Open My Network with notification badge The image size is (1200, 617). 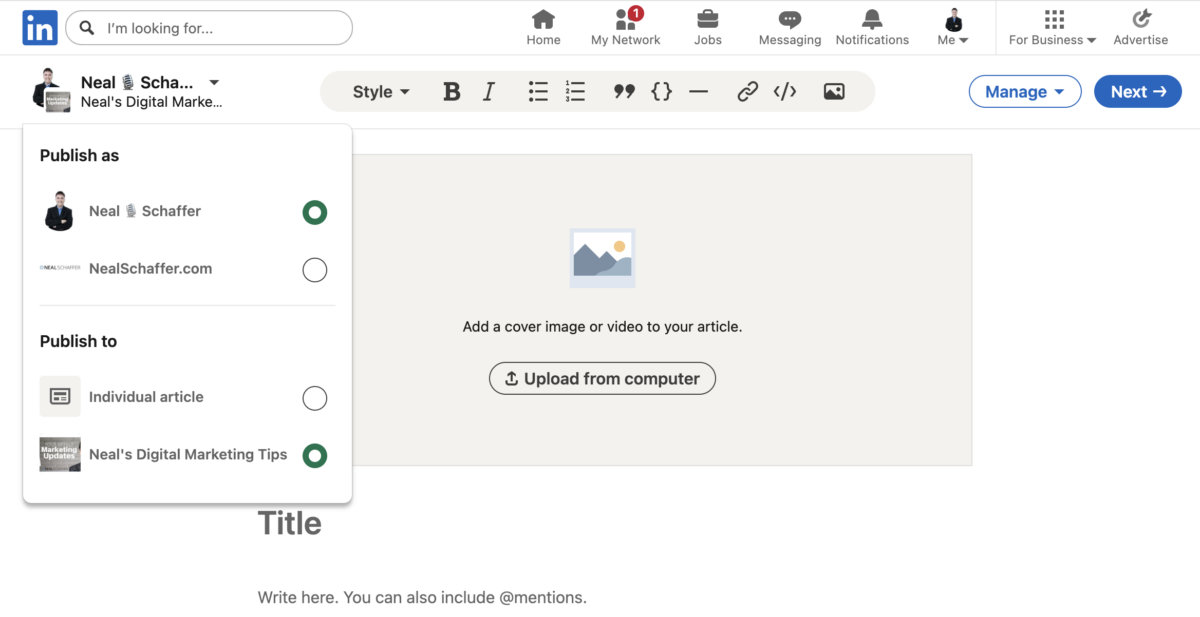coord(626,28)
